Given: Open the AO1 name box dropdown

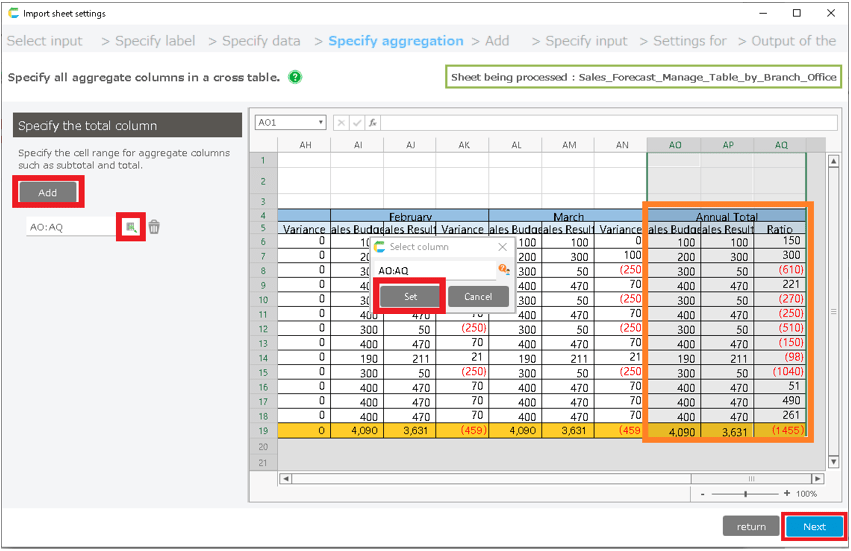Looking at the screenshot, I should tap(320, 123).
